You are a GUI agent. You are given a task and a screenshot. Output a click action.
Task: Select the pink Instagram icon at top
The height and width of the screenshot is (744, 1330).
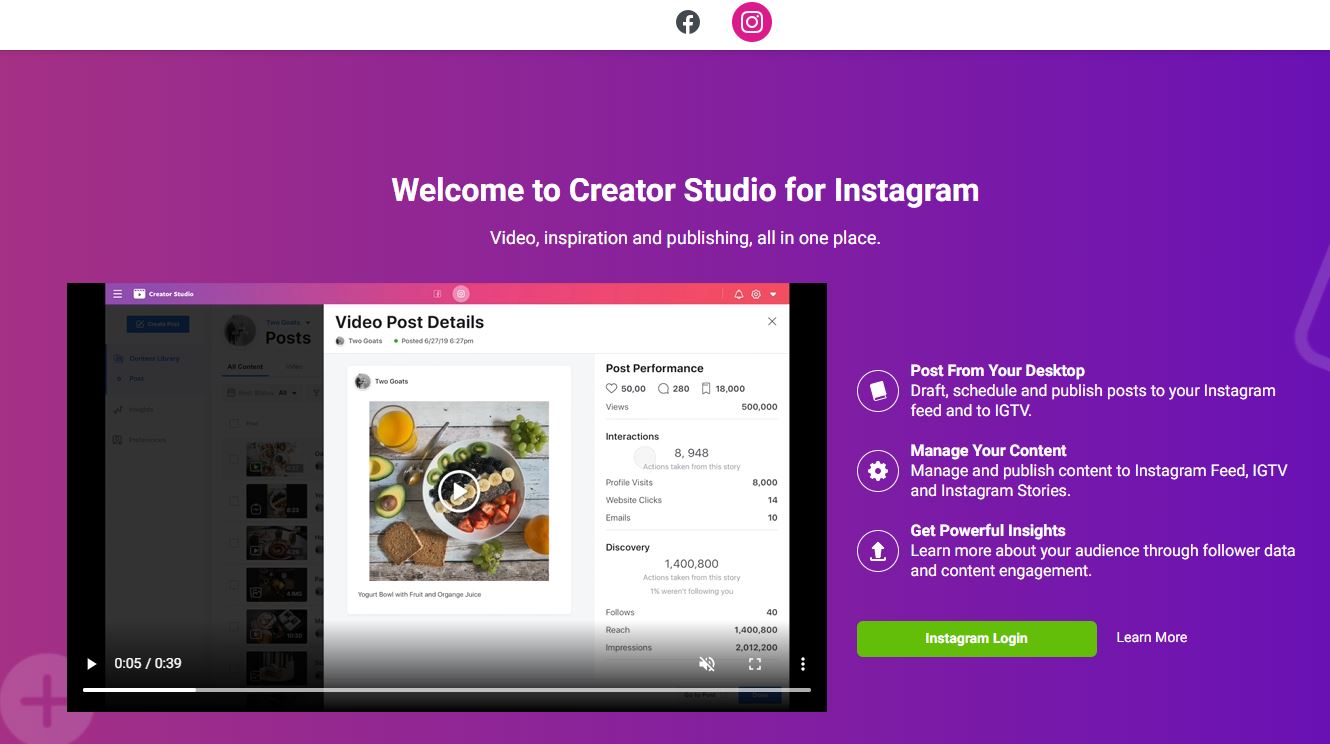point(752,22)
